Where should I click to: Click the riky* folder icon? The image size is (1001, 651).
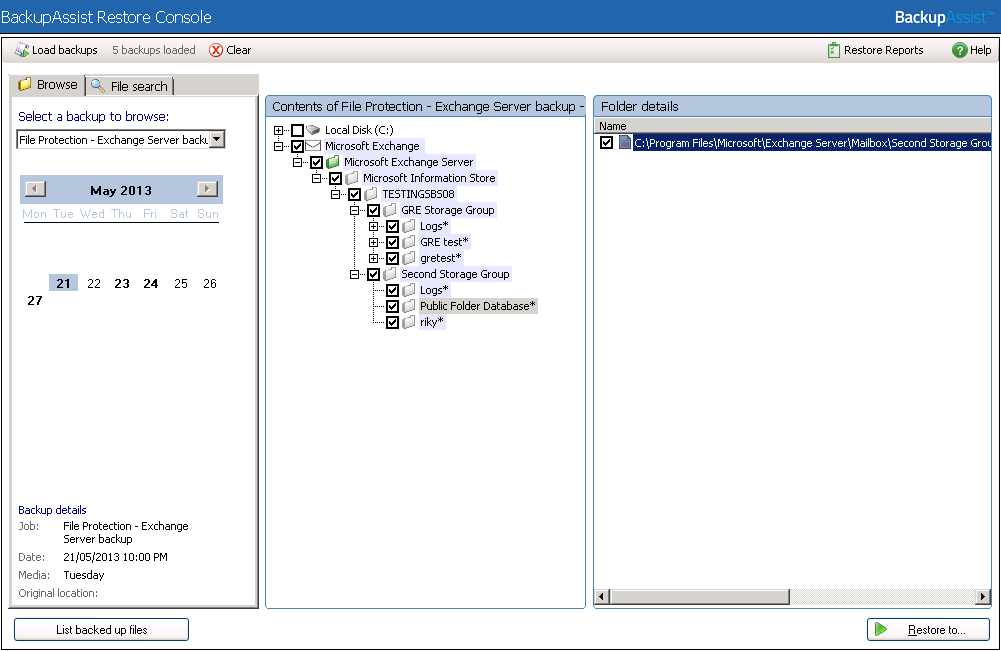point(409,322)
